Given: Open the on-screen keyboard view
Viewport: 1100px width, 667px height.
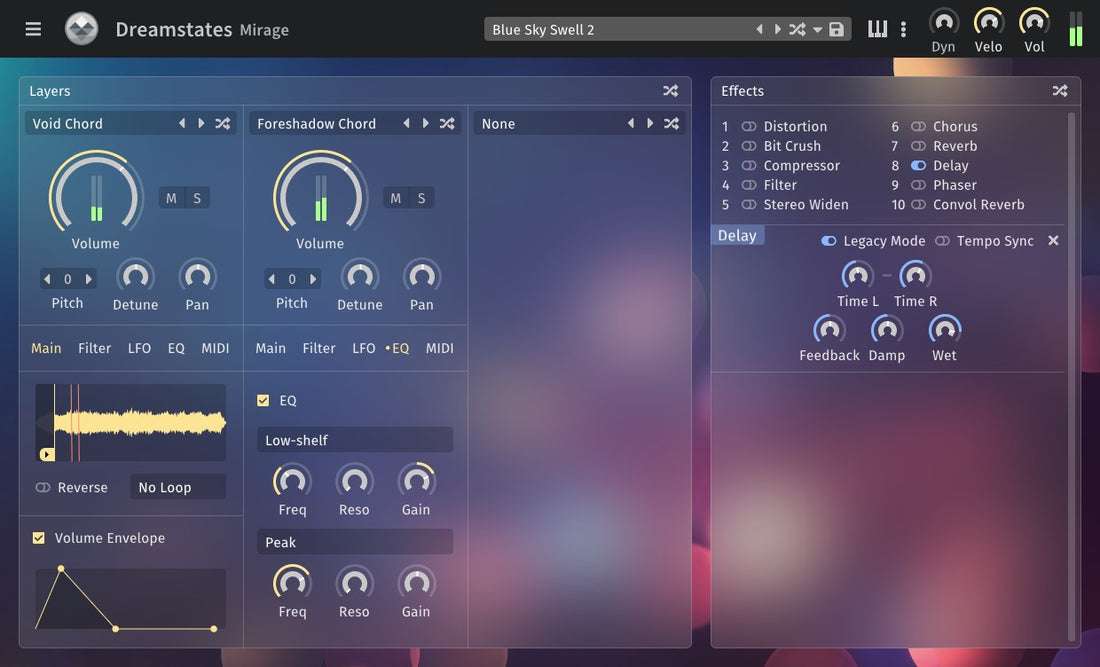Looking at the screenshot, I should (x=877, y=28).
